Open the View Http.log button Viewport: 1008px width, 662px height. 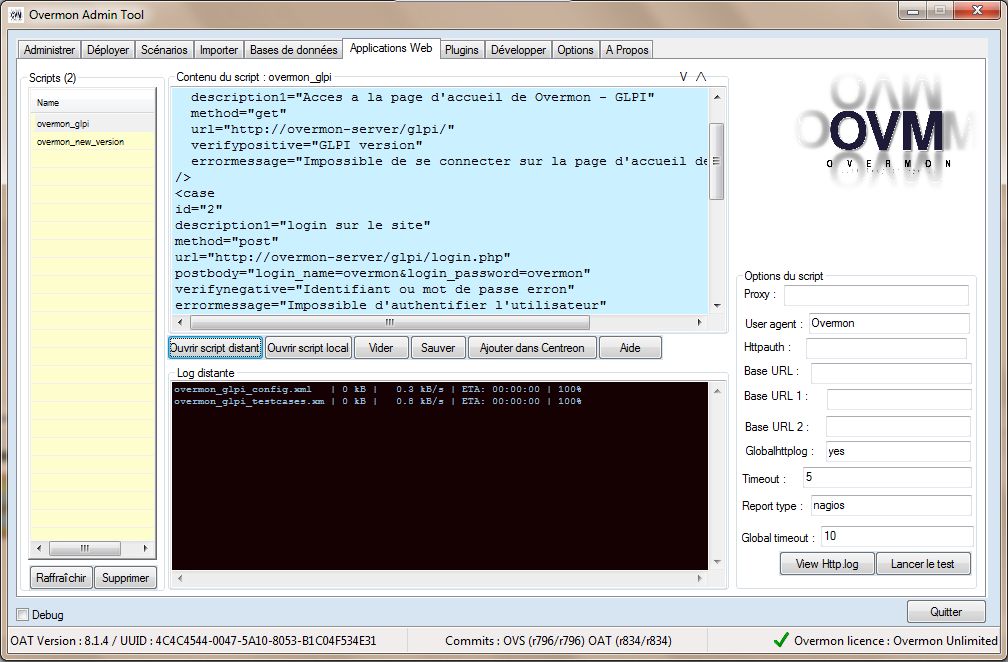coord(826,564)
